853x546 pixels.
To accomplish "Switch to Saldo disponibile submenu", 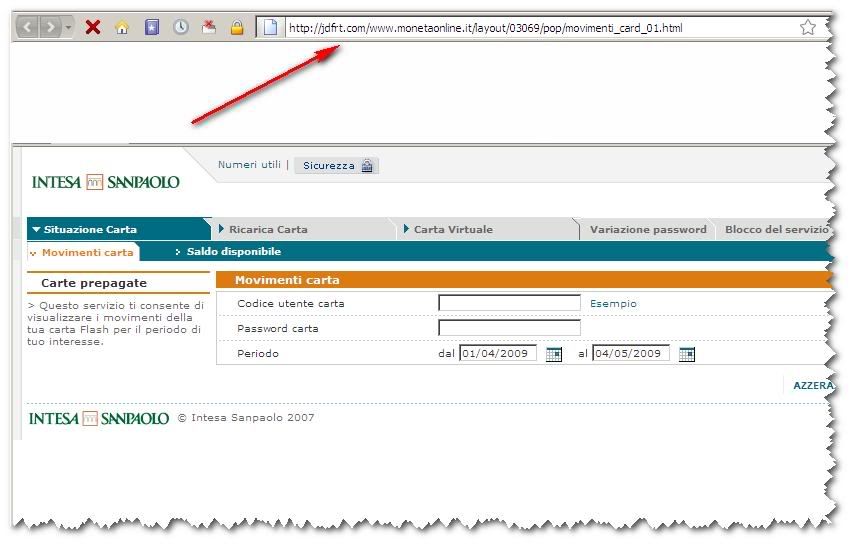I will point(233,252).
